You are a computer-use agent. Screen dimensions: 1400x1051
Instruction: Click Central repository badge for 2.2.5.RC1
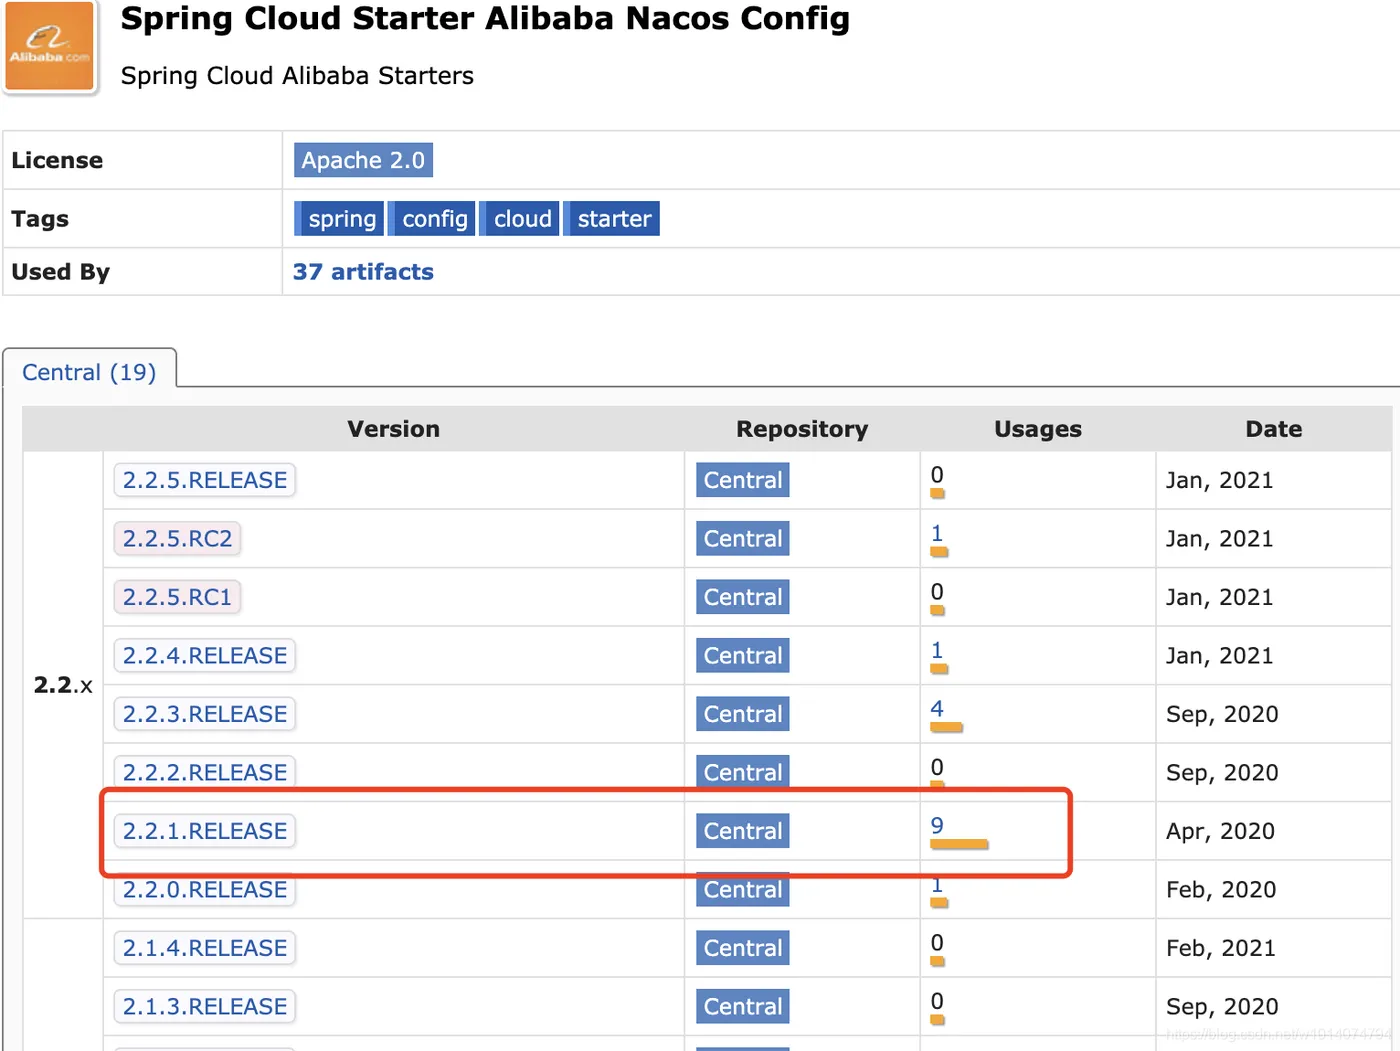743,597
